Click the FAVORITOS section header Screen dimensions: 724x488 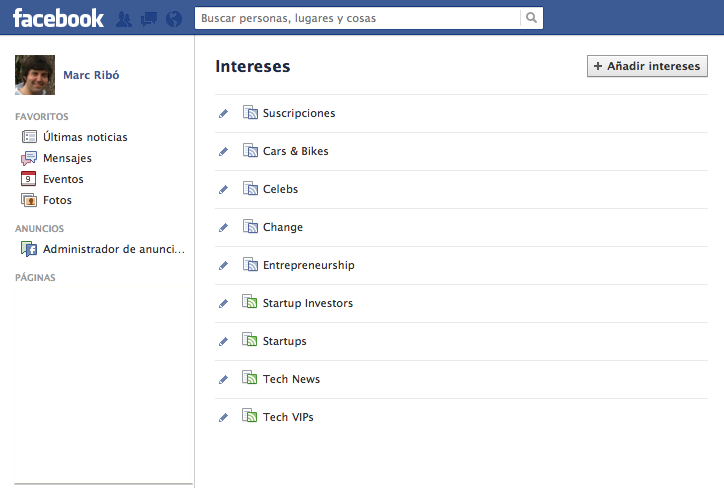42,117
